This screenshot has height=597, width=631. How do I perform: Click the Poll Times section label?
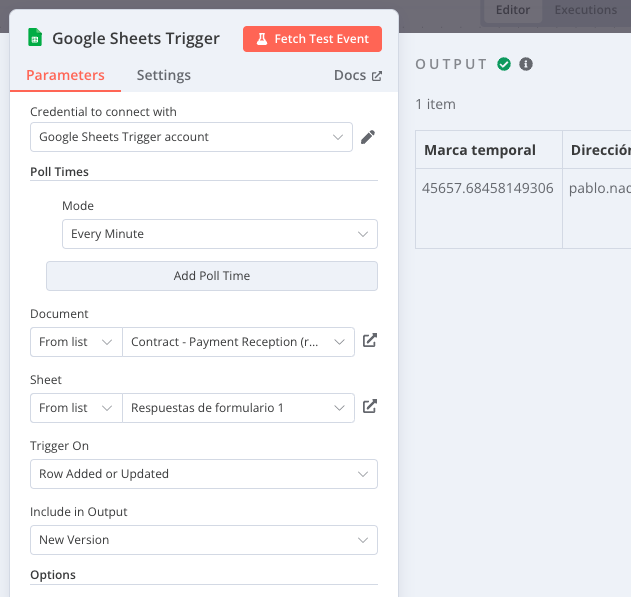click(x=59, y=172)
